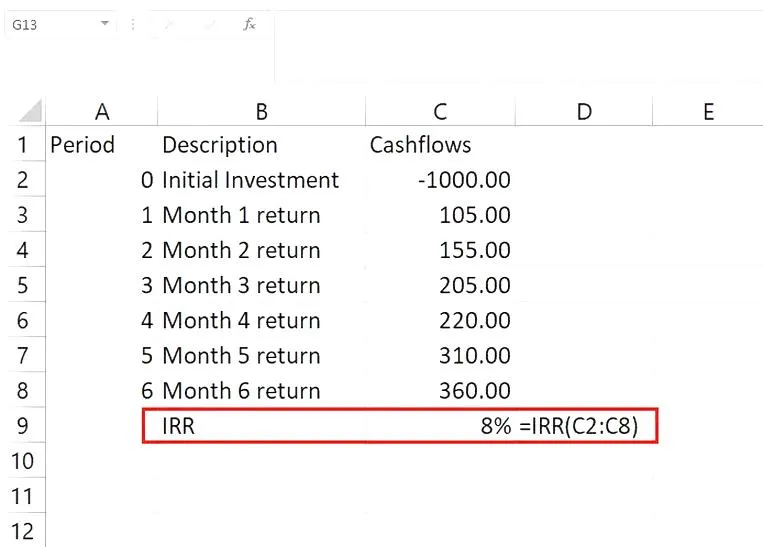Select column E header
The width and height of the screenshot is (763, 547).
click(708, 111)
